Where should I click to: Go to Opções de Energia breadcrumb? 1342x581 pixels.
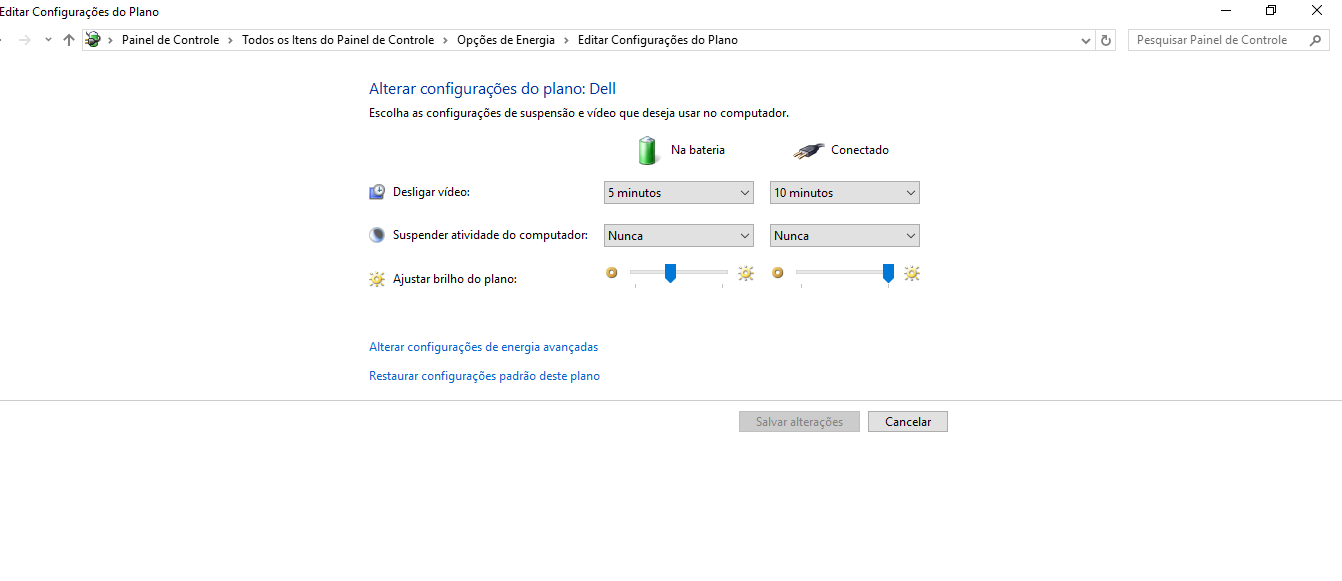tap(505, 40)
